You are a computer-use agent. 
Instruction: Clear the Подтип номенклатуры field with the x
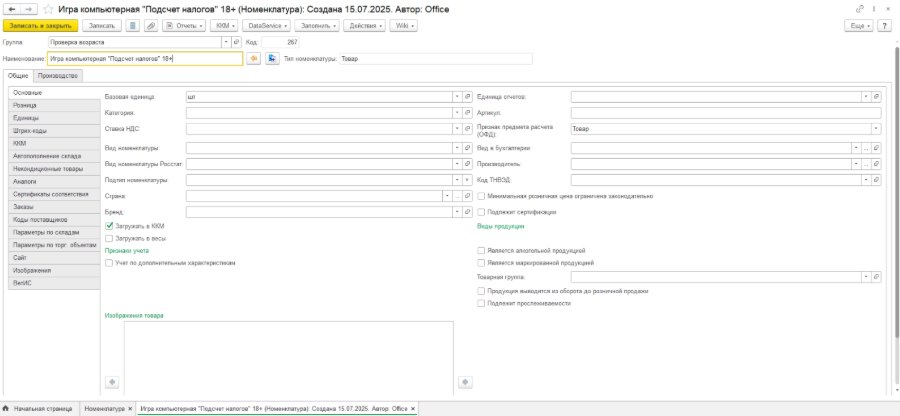coord(467,180)
